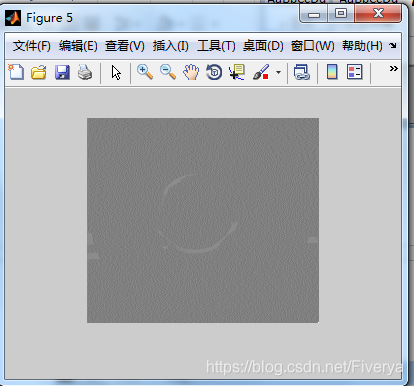Print the figure using printer icon

click(85, 72)
